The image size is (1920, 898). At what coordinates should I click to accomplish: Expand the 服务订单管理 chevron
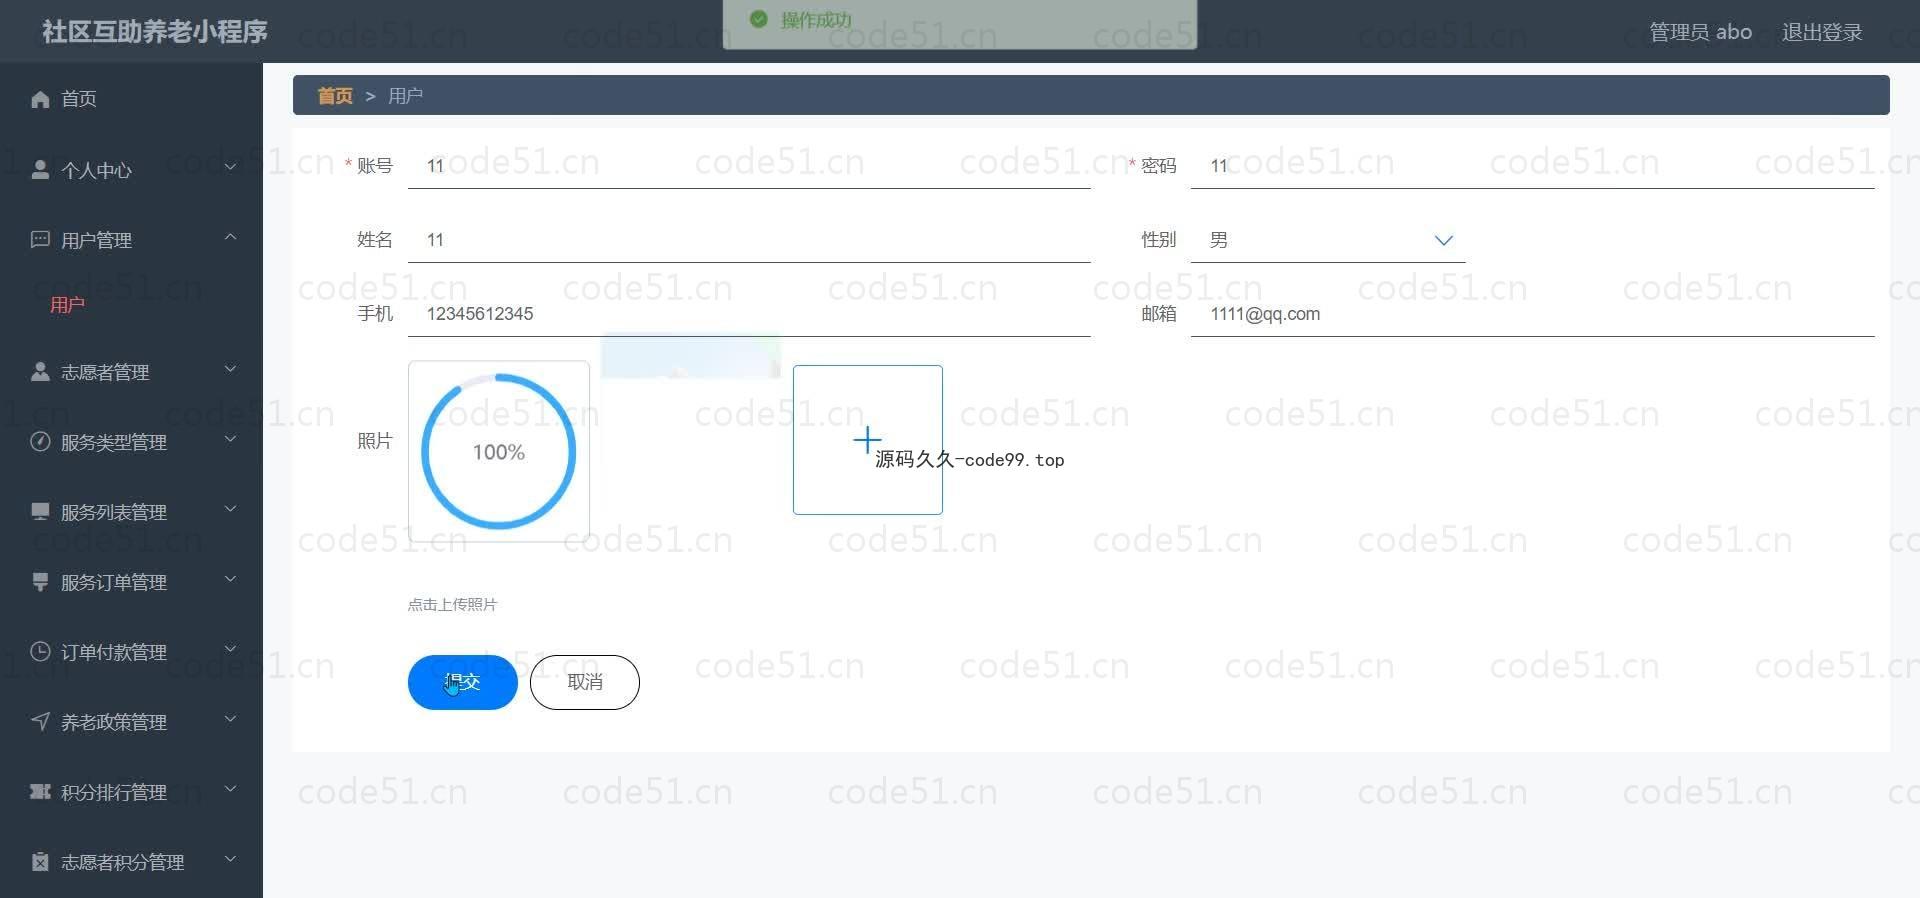tap(230, 579)
